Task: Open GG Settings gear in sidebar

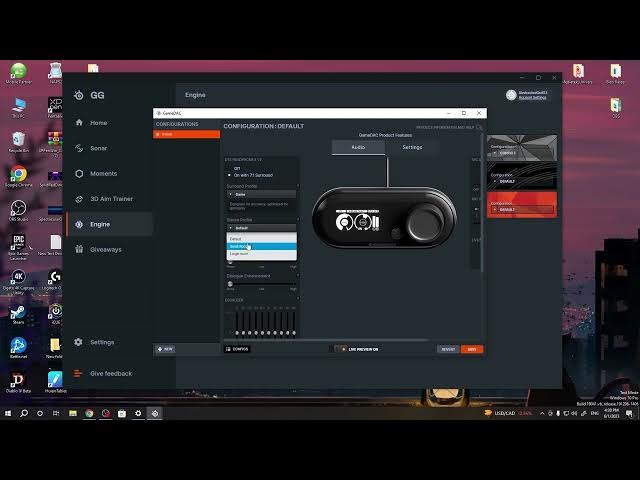Action: tap(94, 342)
